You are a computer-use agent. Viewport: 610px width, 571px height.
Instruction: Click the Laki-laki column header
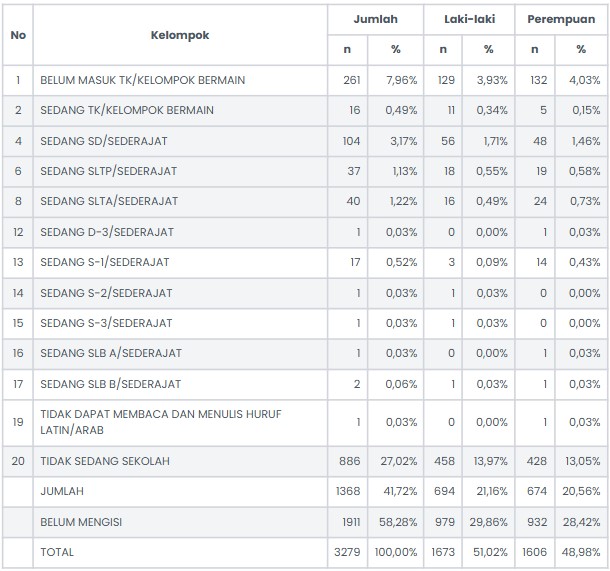click(469, 19)
